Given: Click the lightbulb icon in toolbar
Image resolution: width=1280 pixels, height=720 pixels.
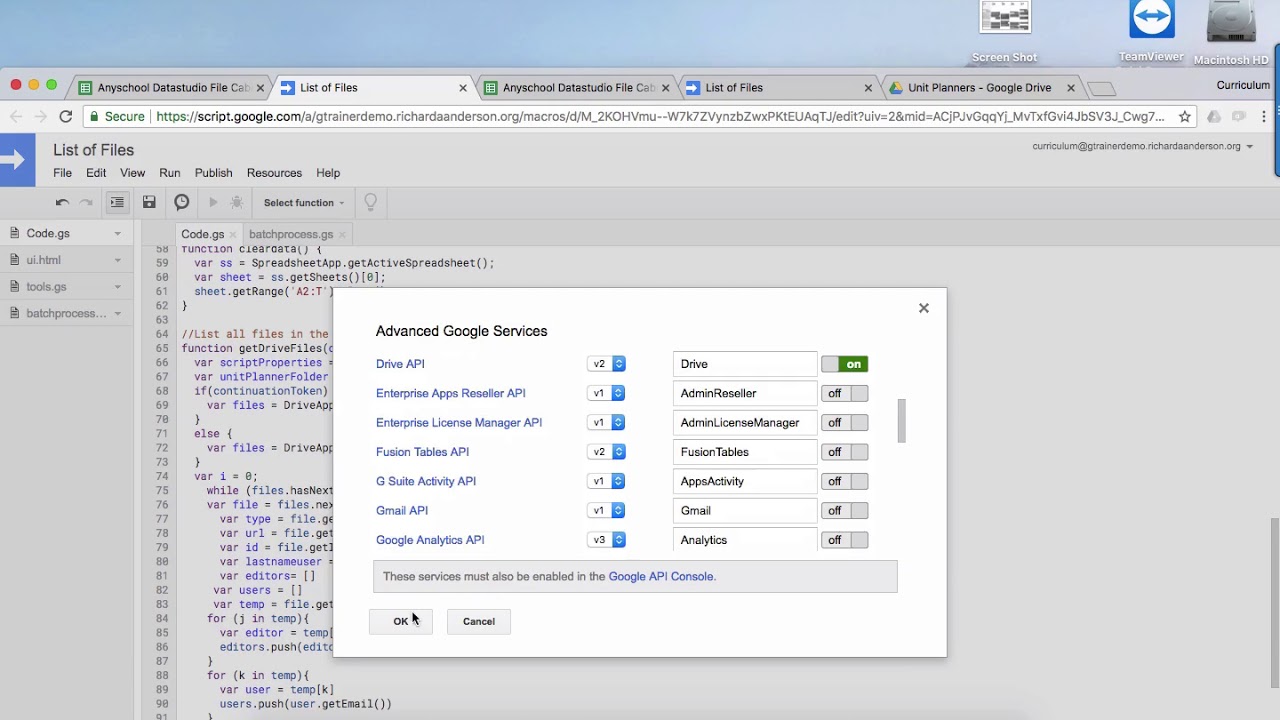Looking at the screenshot, I should click(x=370, y=202).
